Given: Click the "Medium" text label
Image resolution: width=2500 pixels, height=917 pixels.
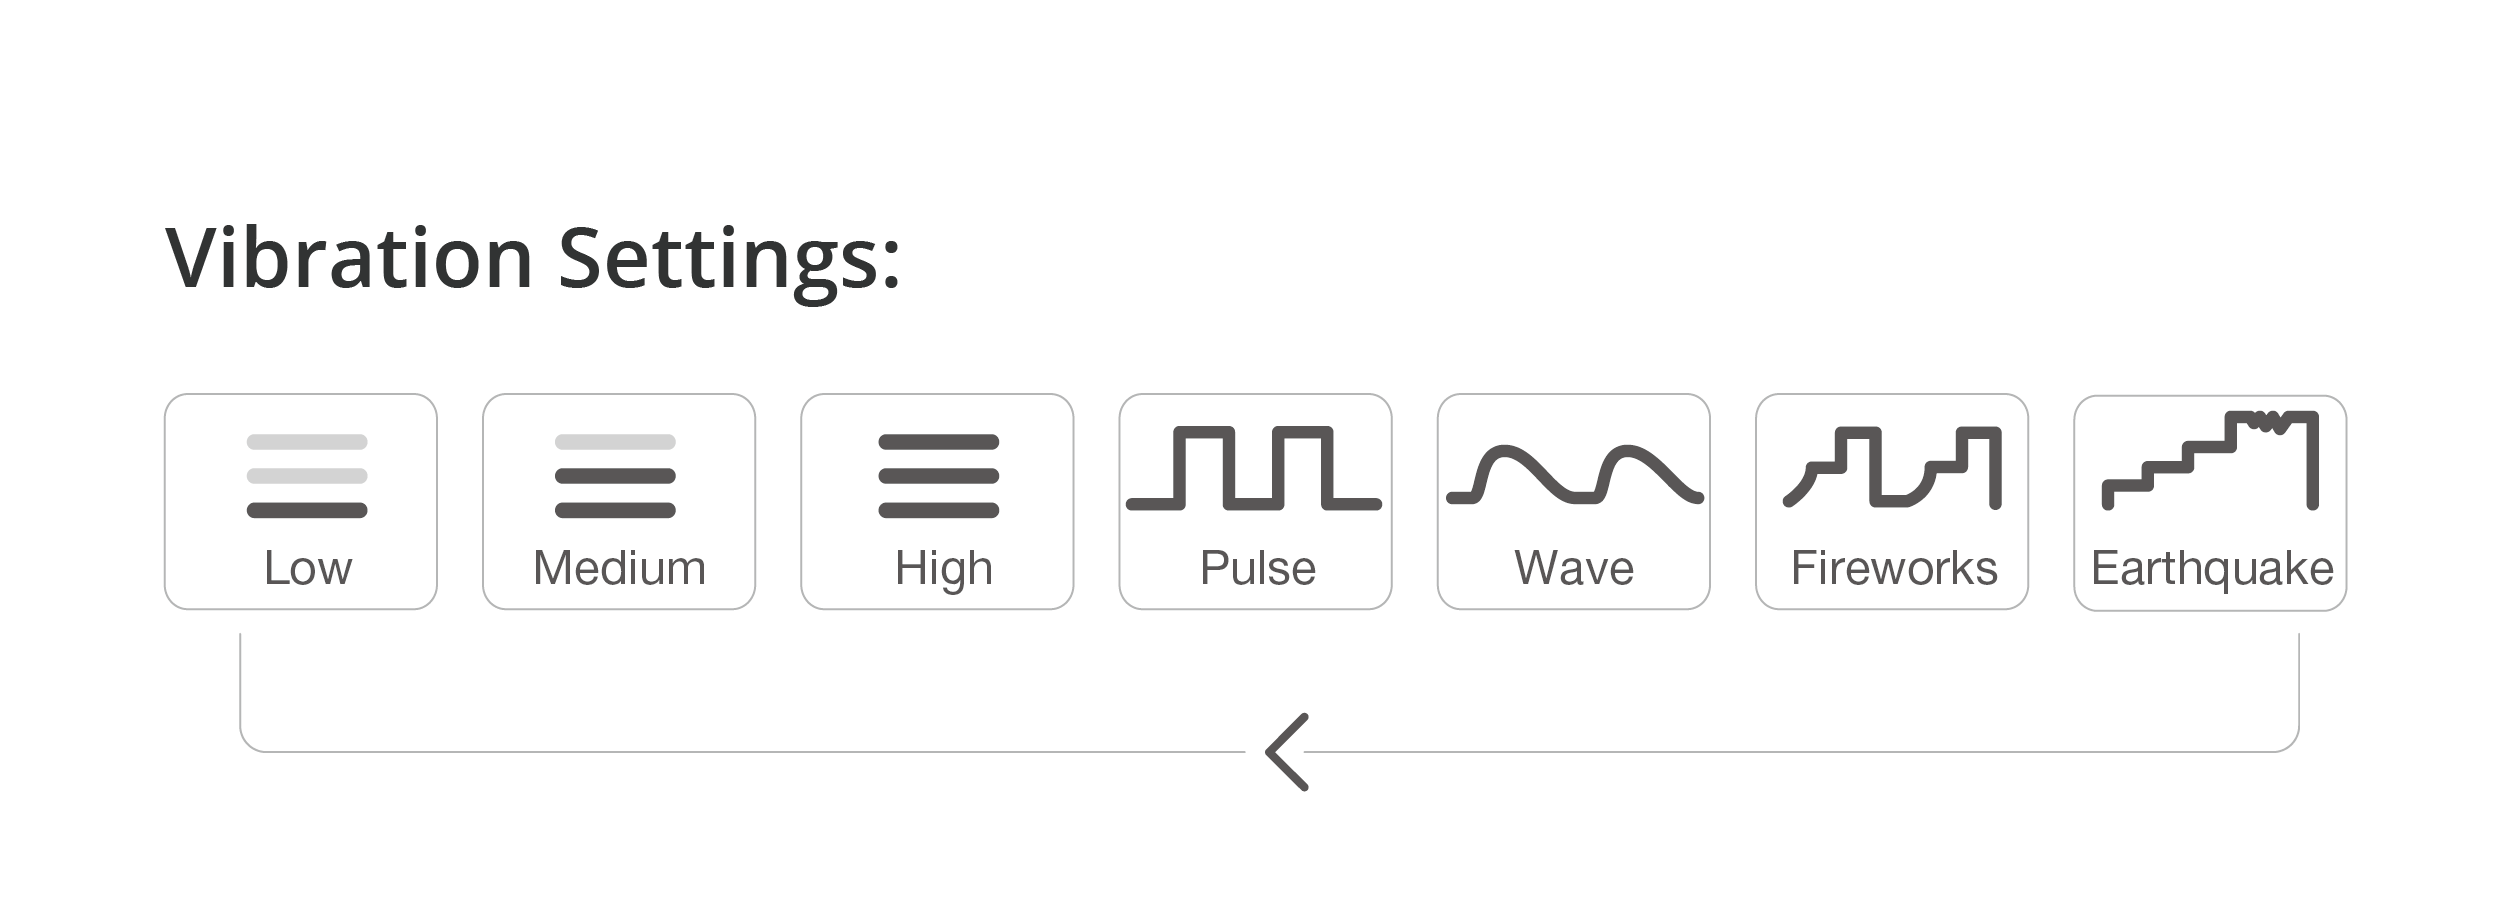Looking at the screenshot, I should pos(619,568).
